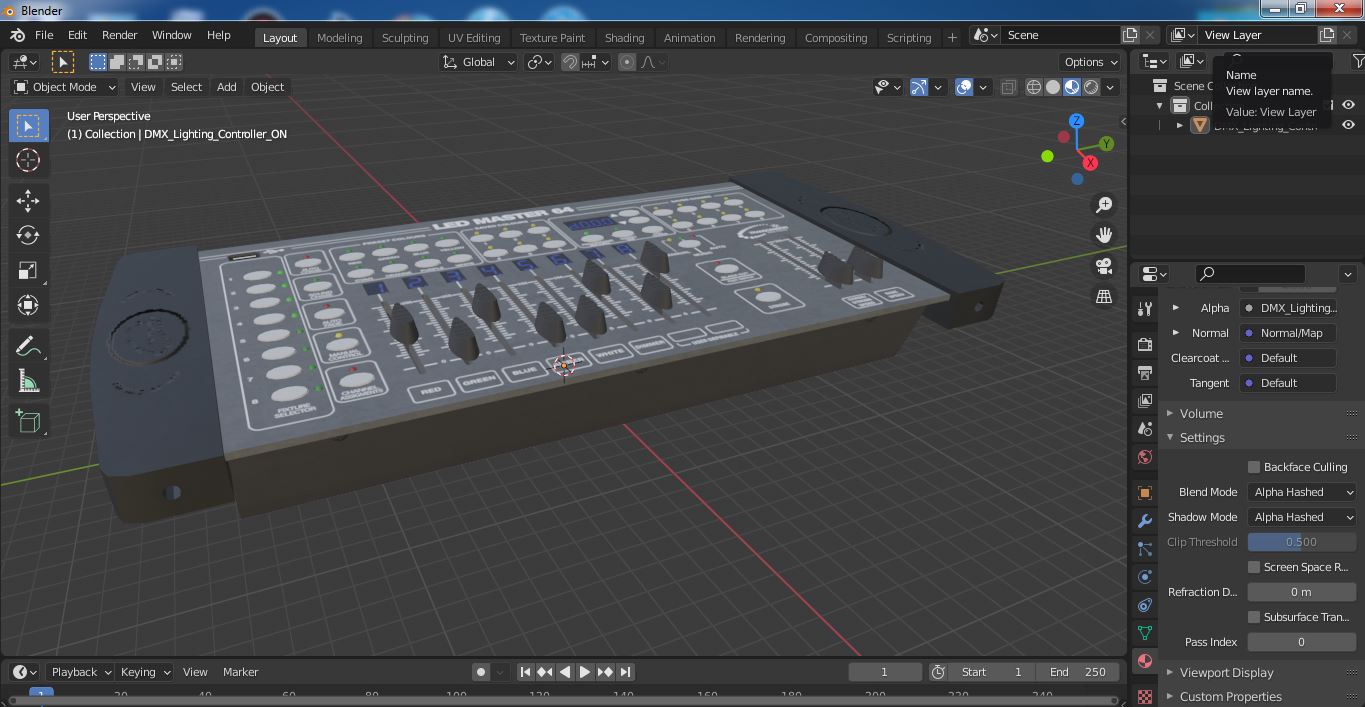Open the Output properties tab
Viewport: 1365px width, 707px height.
(1145, 372)
